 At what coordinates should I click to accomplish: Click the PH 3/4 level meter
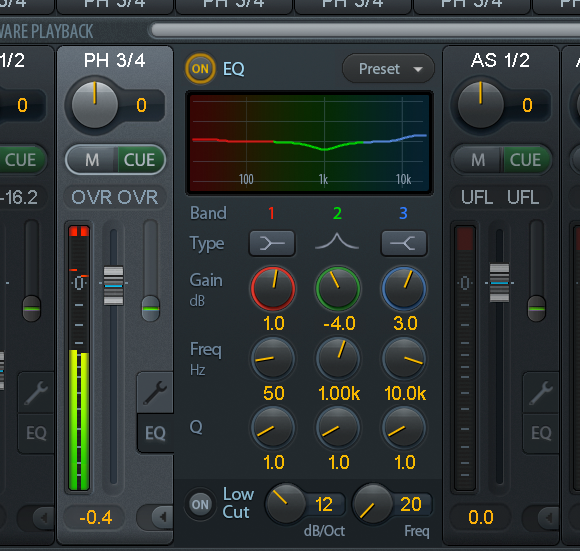(x=79, y=358)
